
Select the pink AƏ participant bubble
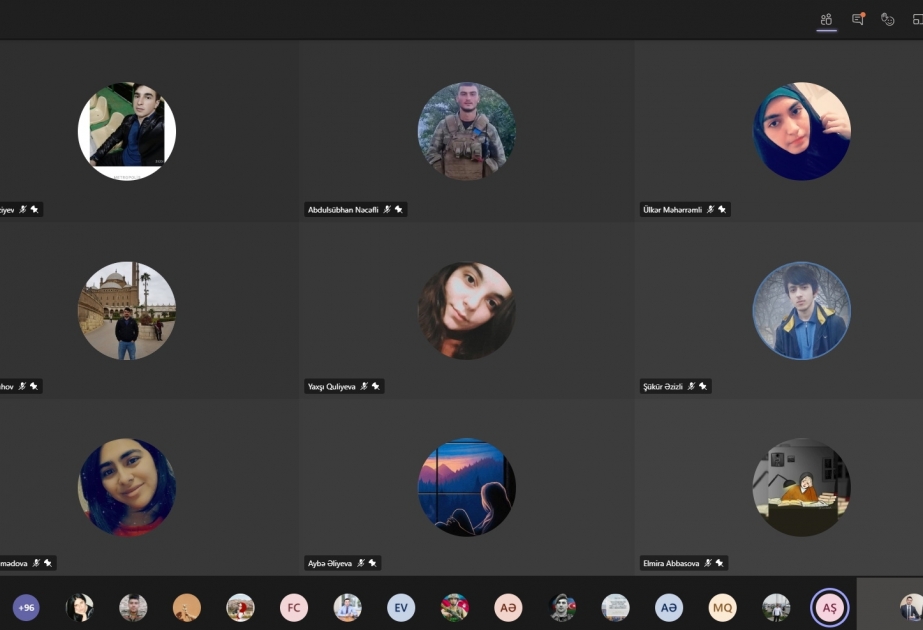pos(508,608)
